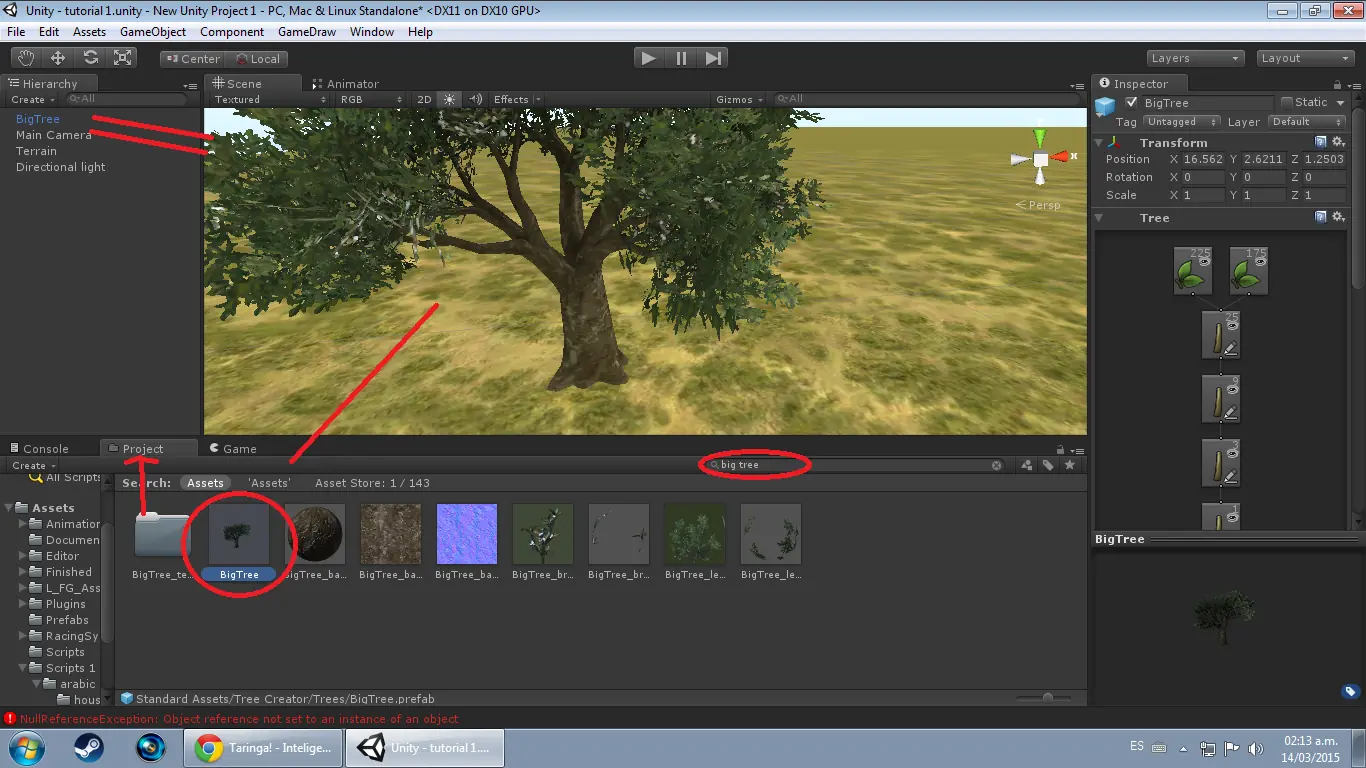Open the File menu
The image size is (1366, 768).
[16, 31]
